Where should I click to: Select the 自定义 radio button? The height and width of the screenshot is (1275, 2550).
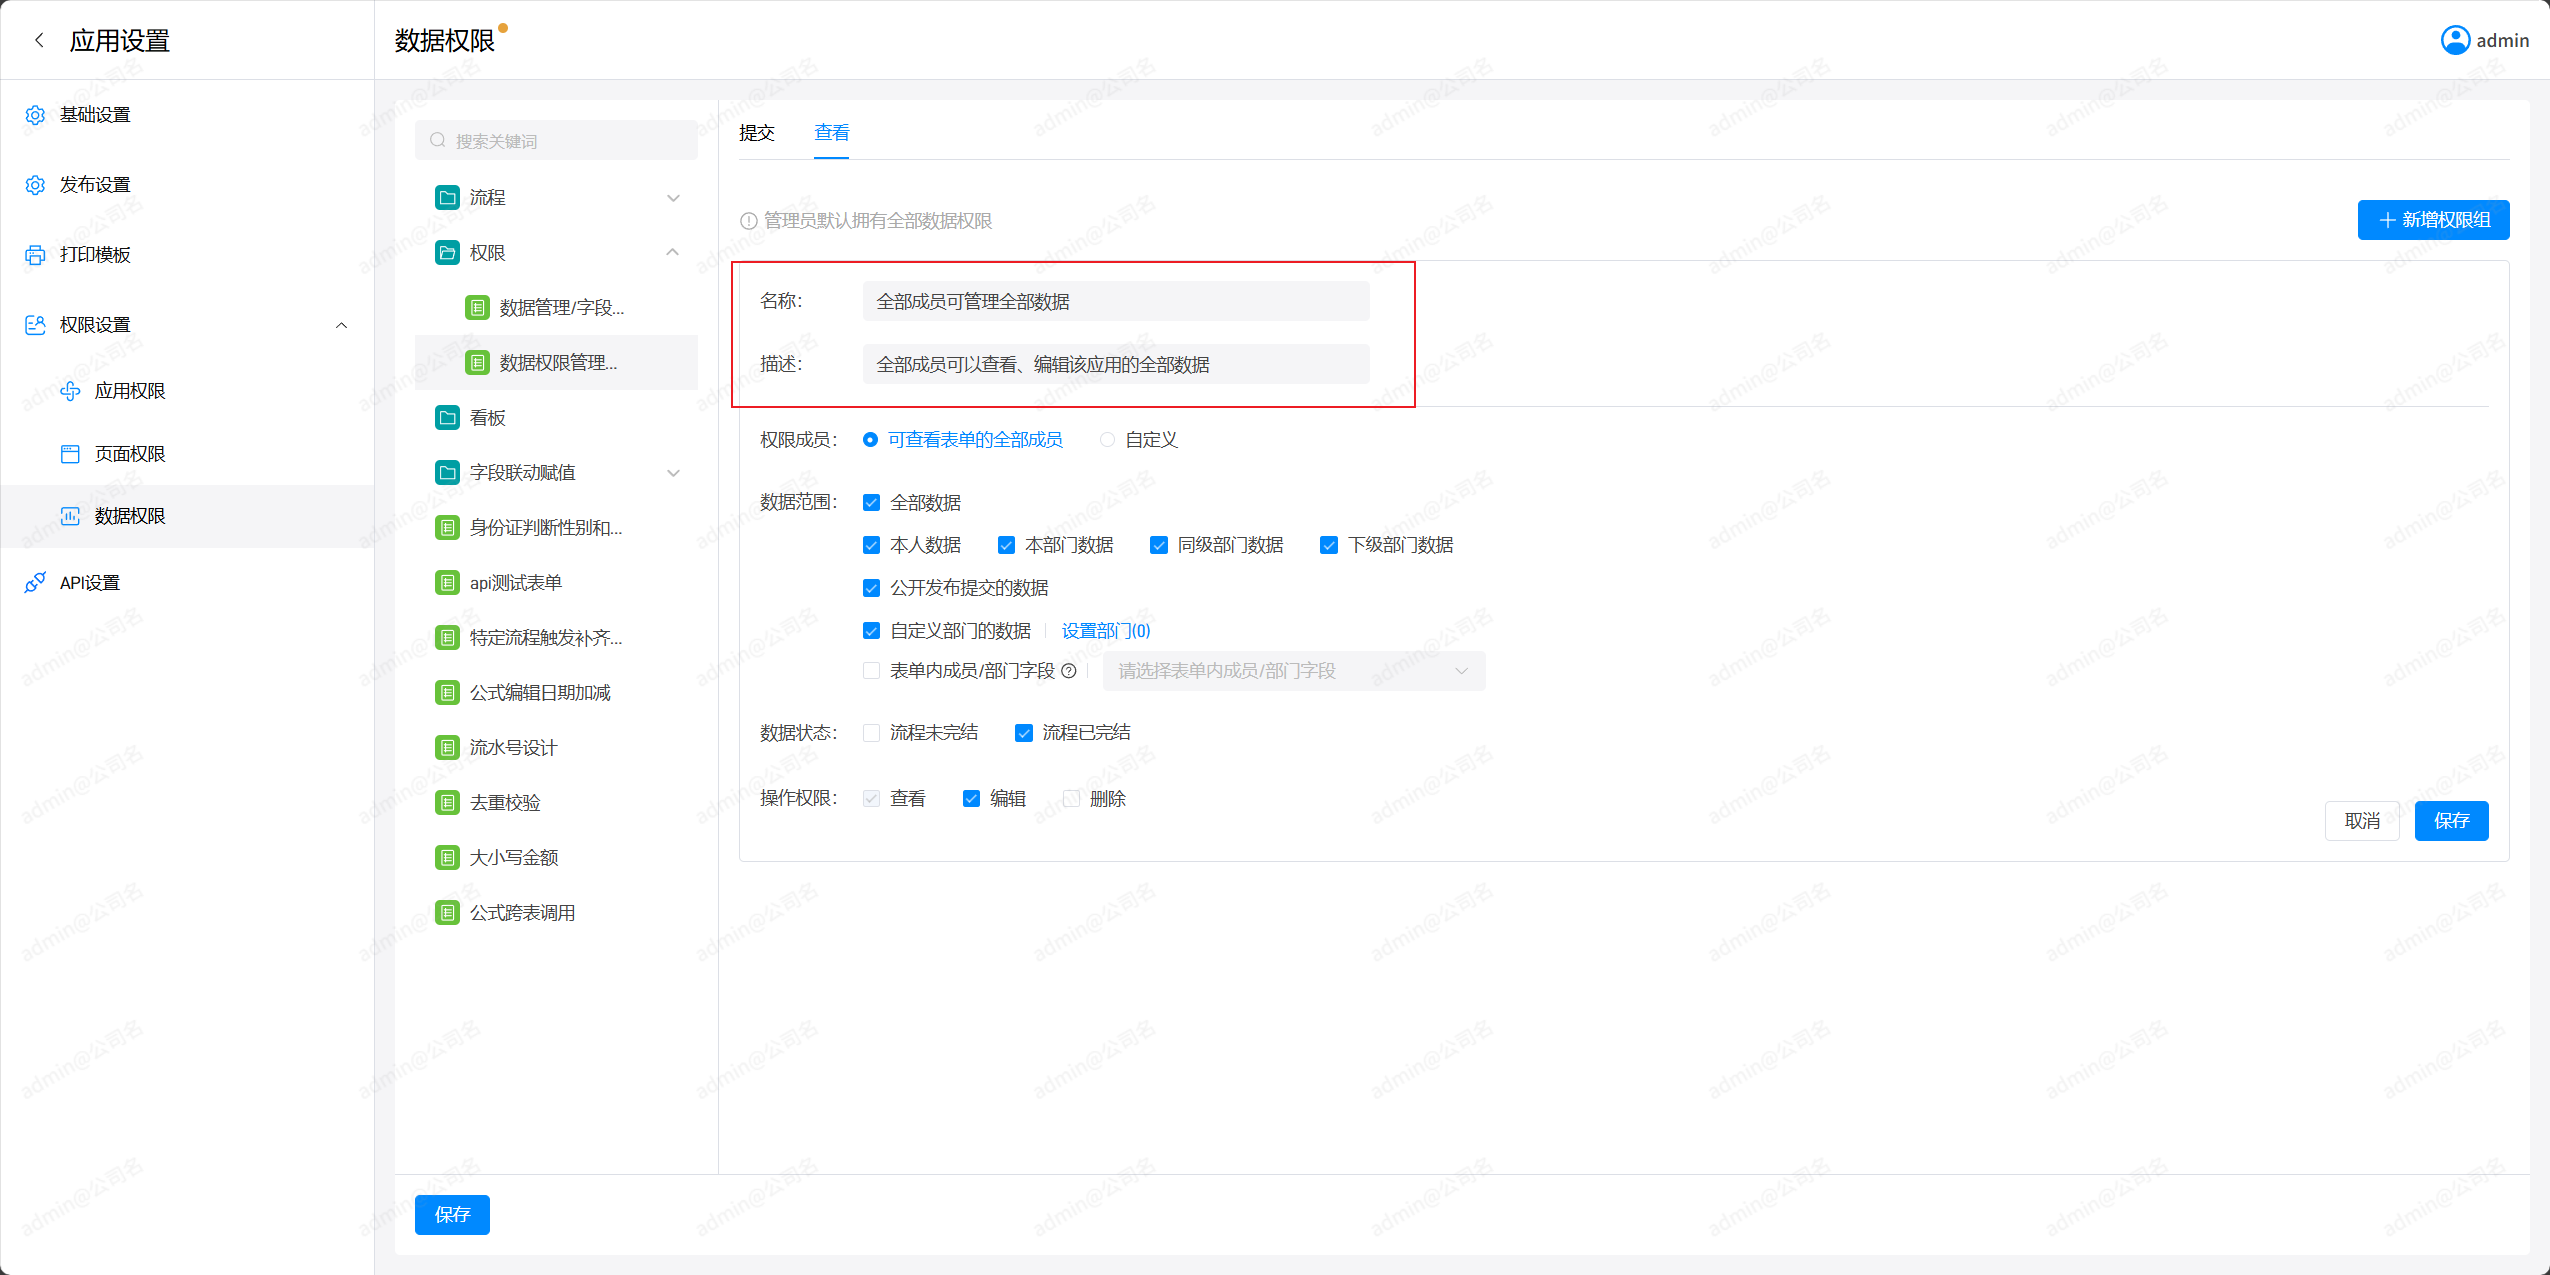point(1107,440)
